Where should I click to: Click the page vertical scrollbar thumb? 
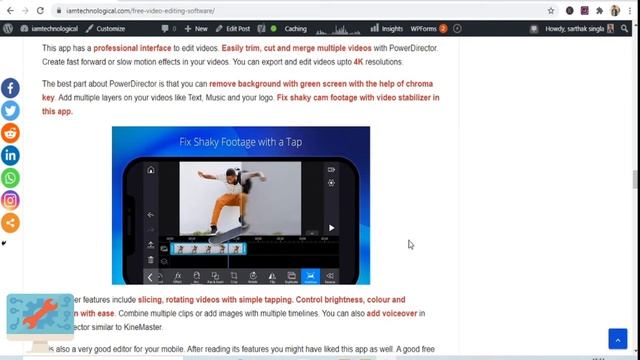(635, 180)
